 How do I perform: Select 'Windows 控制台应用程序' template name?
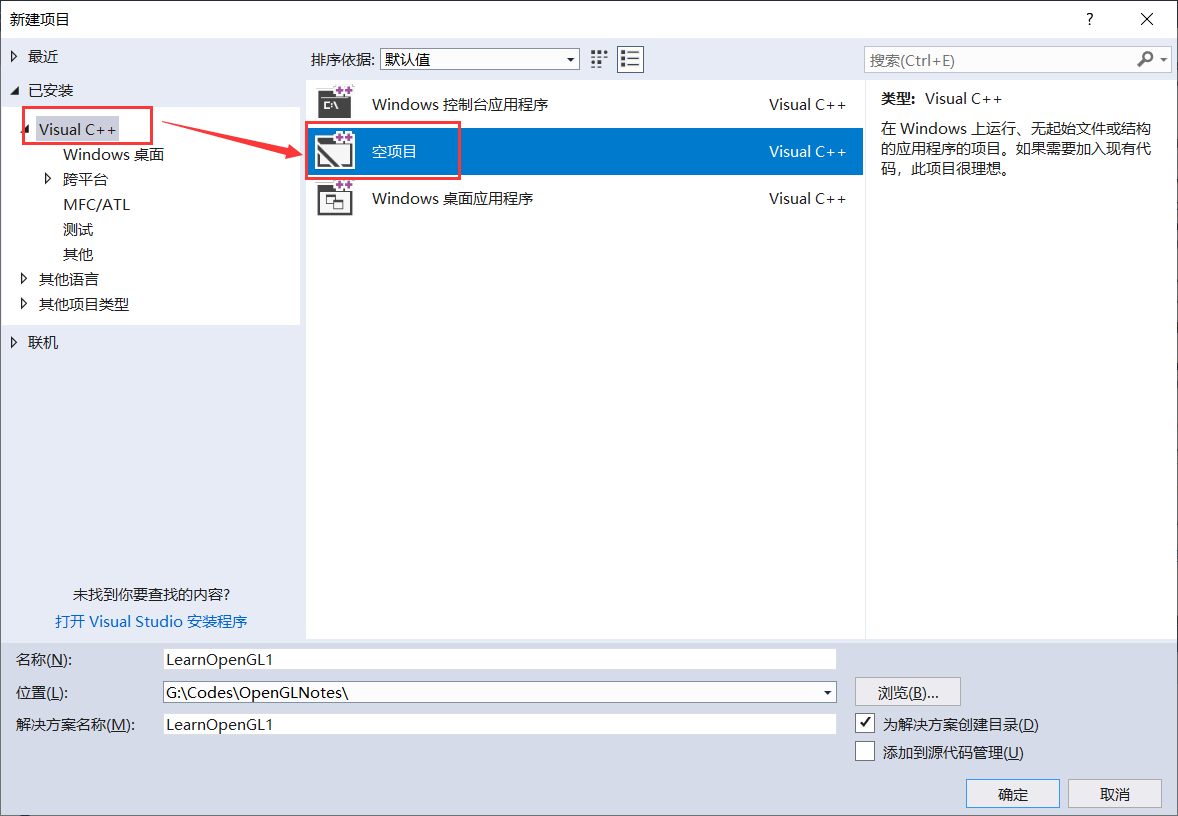point(460,104)
